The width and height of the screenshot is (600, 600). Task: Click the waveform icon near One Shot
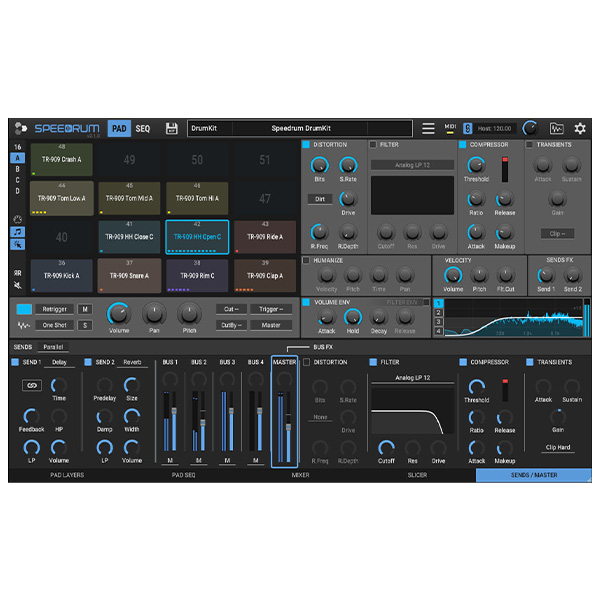[x=24, y=326]
